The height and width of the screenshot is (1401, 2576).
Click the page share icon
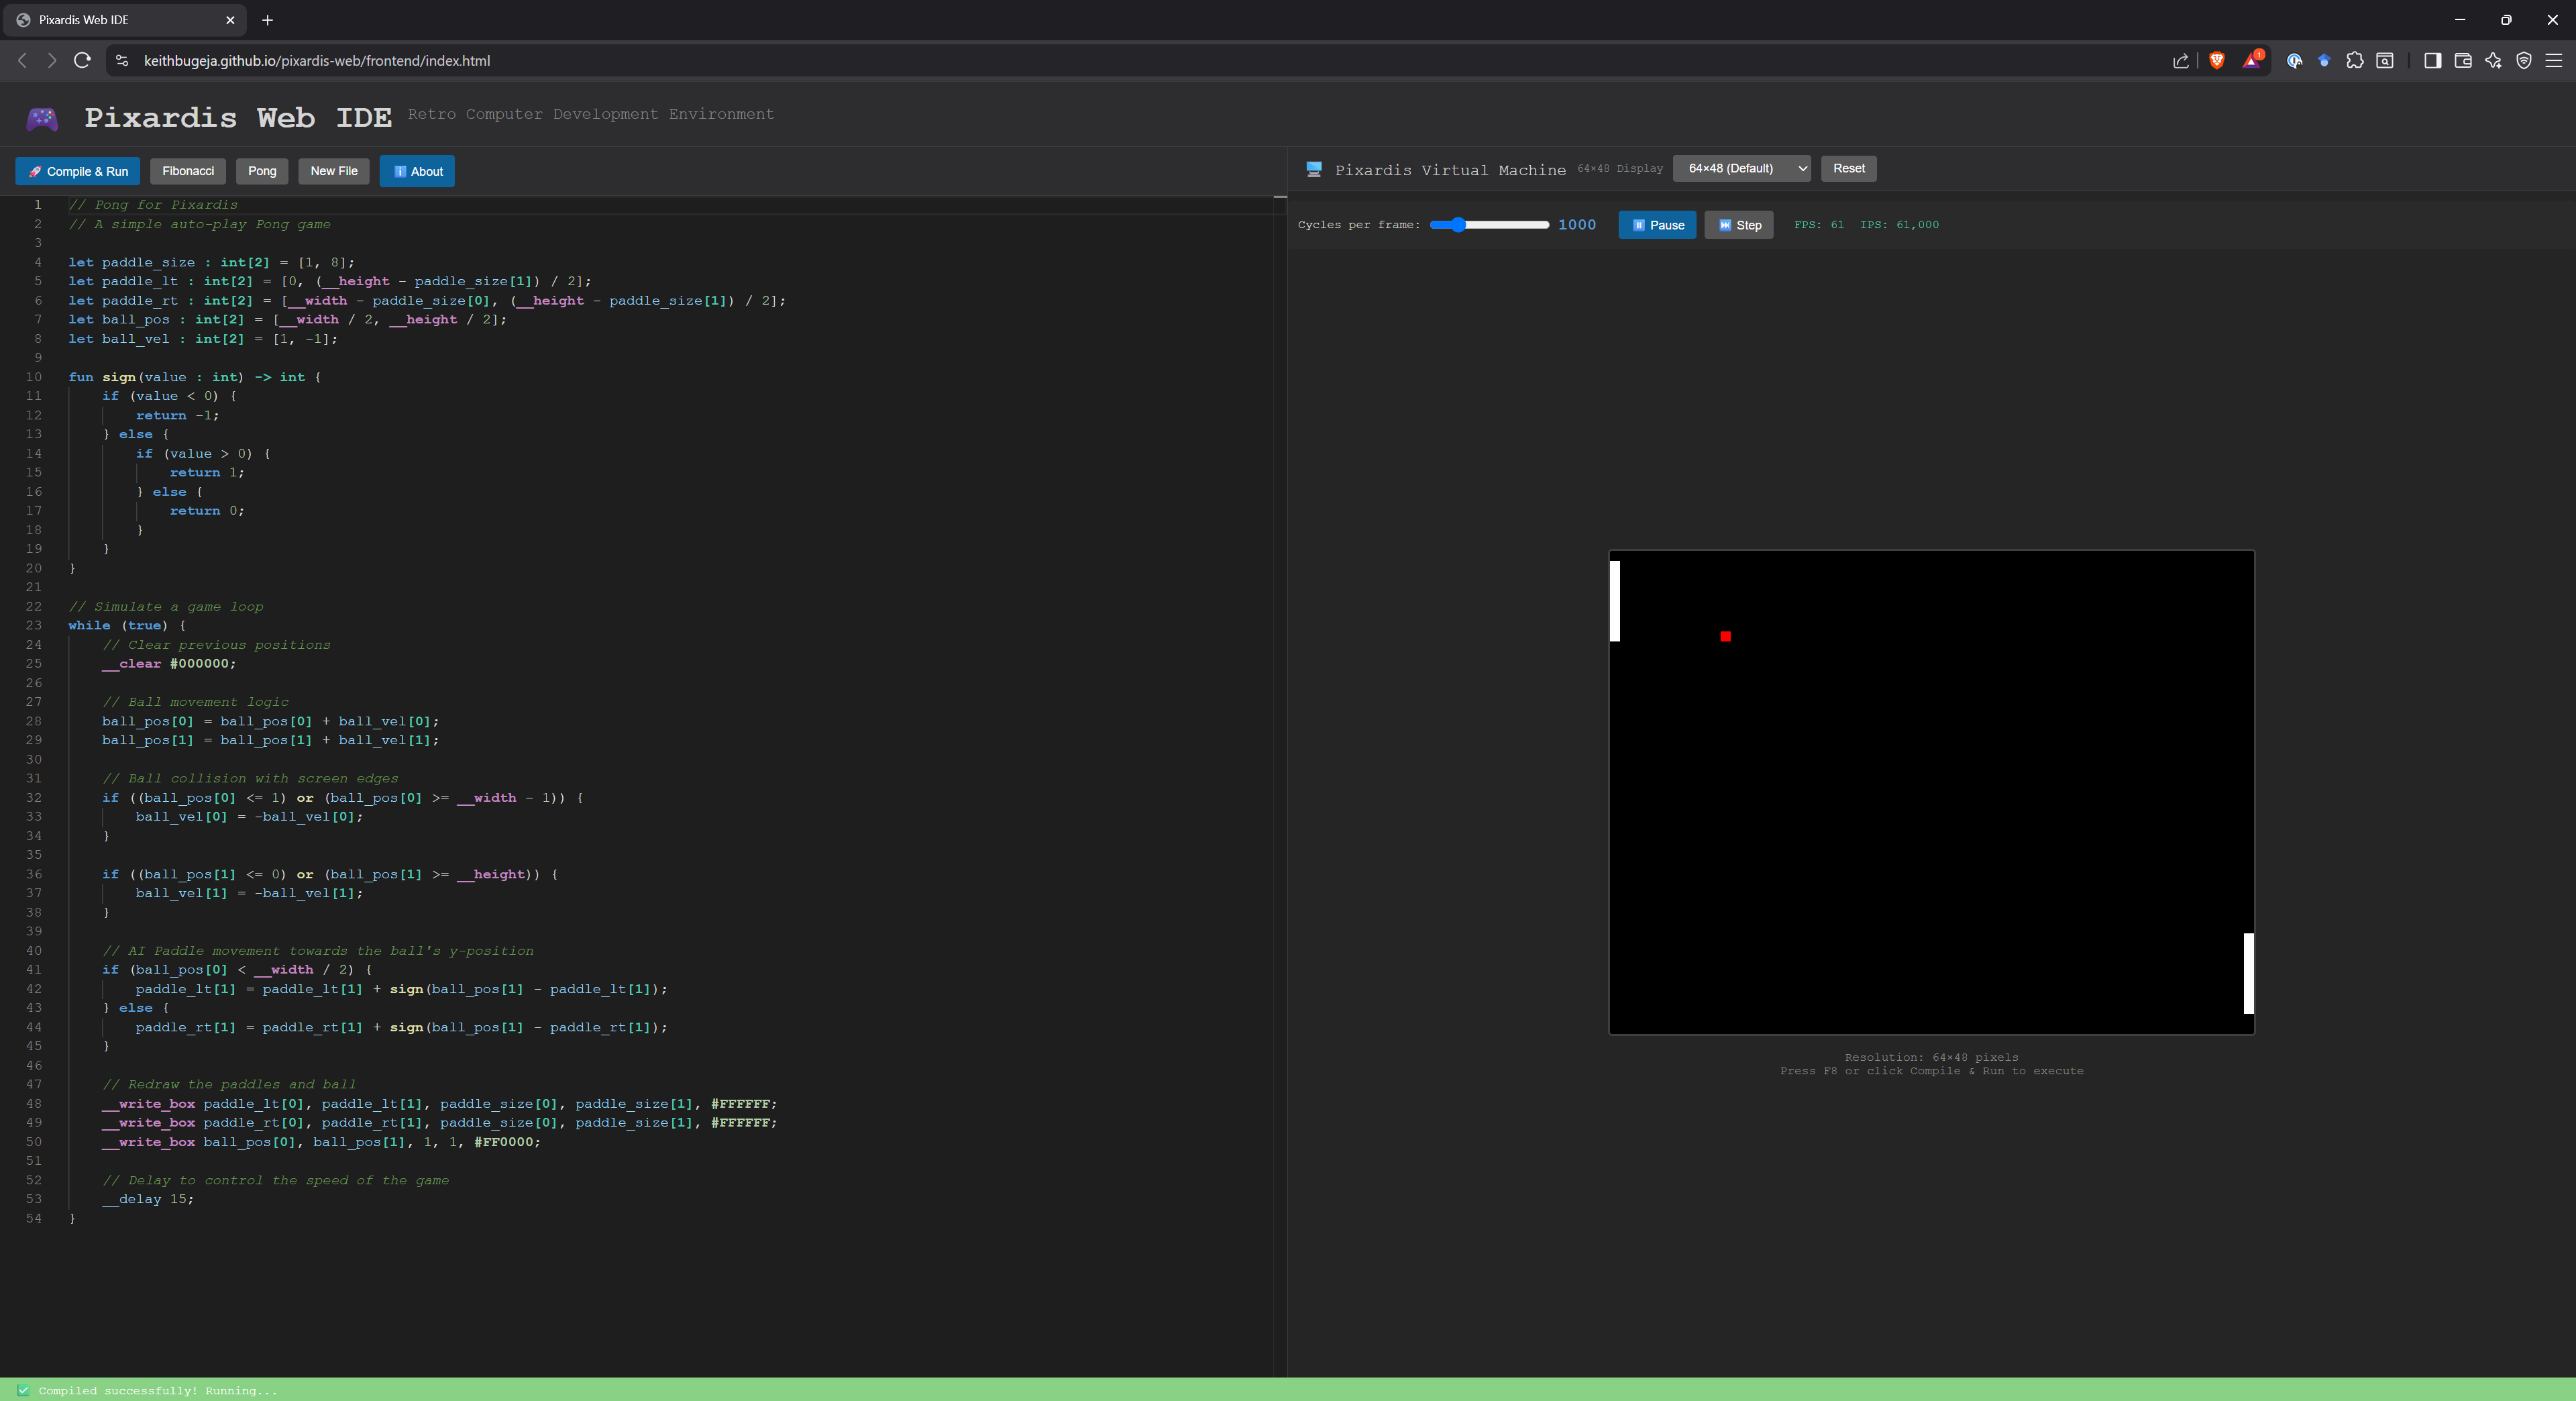[x=2181, y=61]
